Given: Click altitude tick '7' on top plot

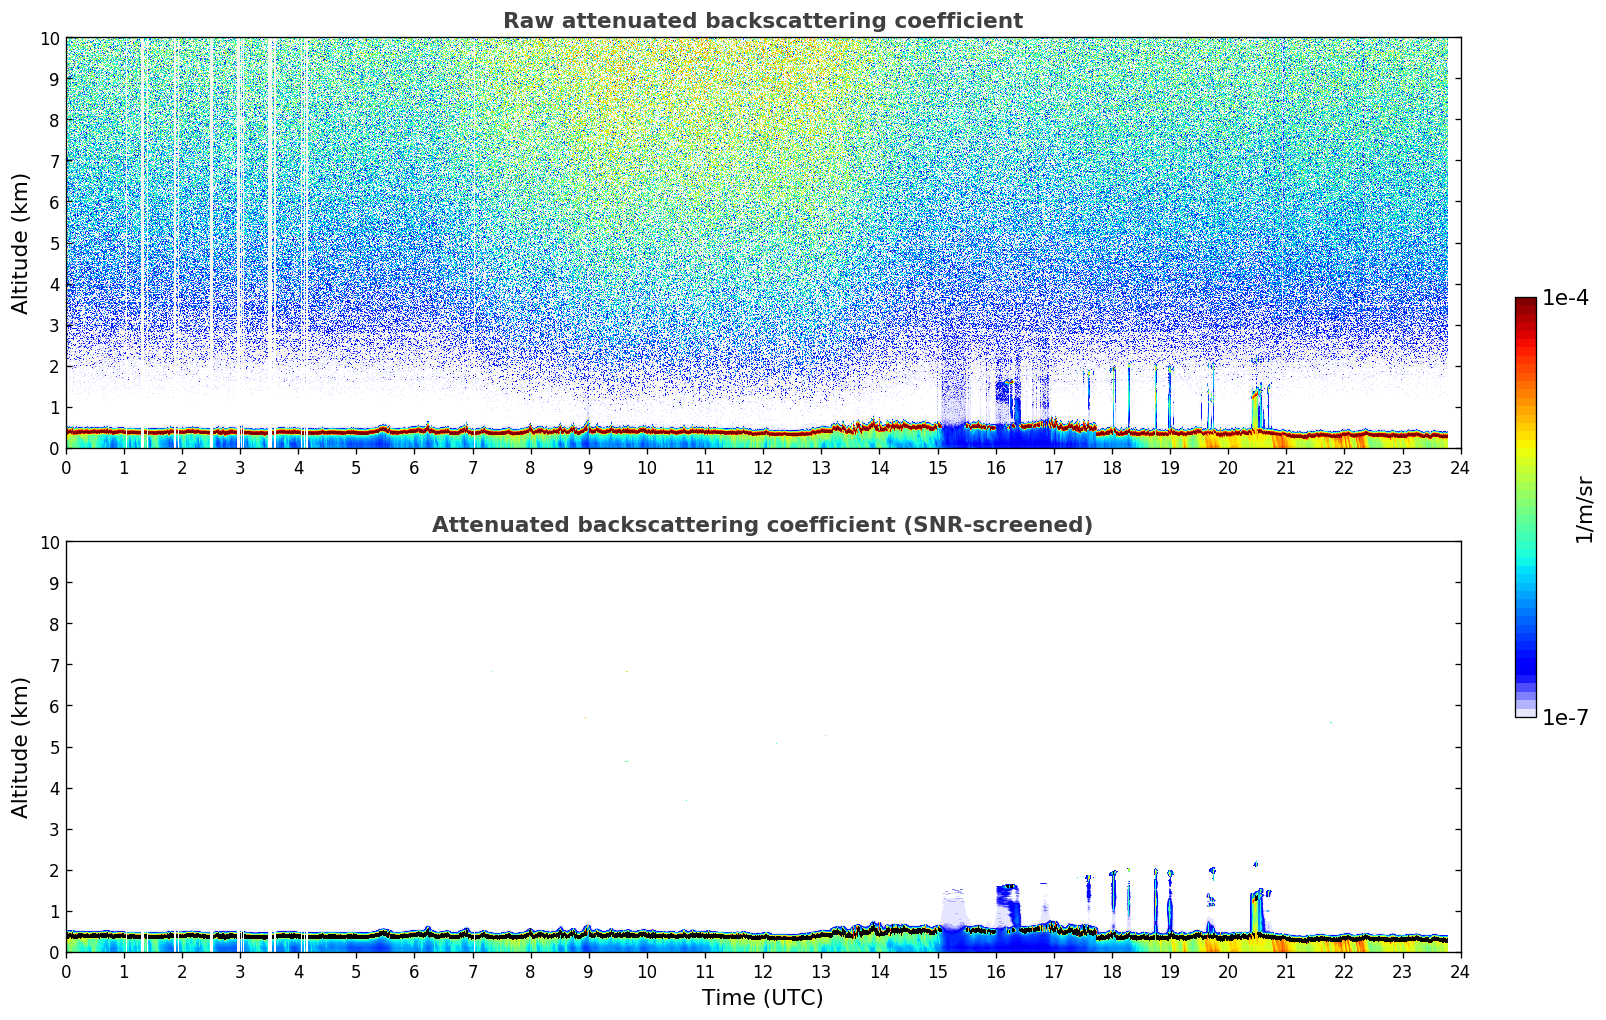Looking at the screenshot, I should [55, 161].
